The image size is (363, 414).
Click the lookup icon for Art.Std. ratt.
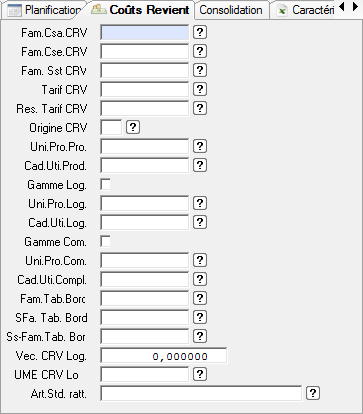click(313, 393)
